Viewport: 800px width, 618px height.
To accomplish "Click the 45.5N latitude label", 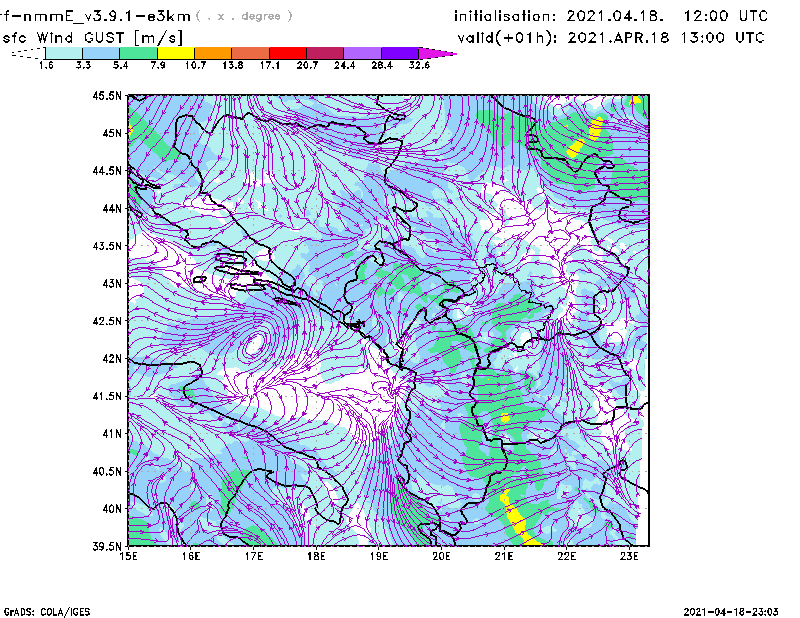I will 107,95.
